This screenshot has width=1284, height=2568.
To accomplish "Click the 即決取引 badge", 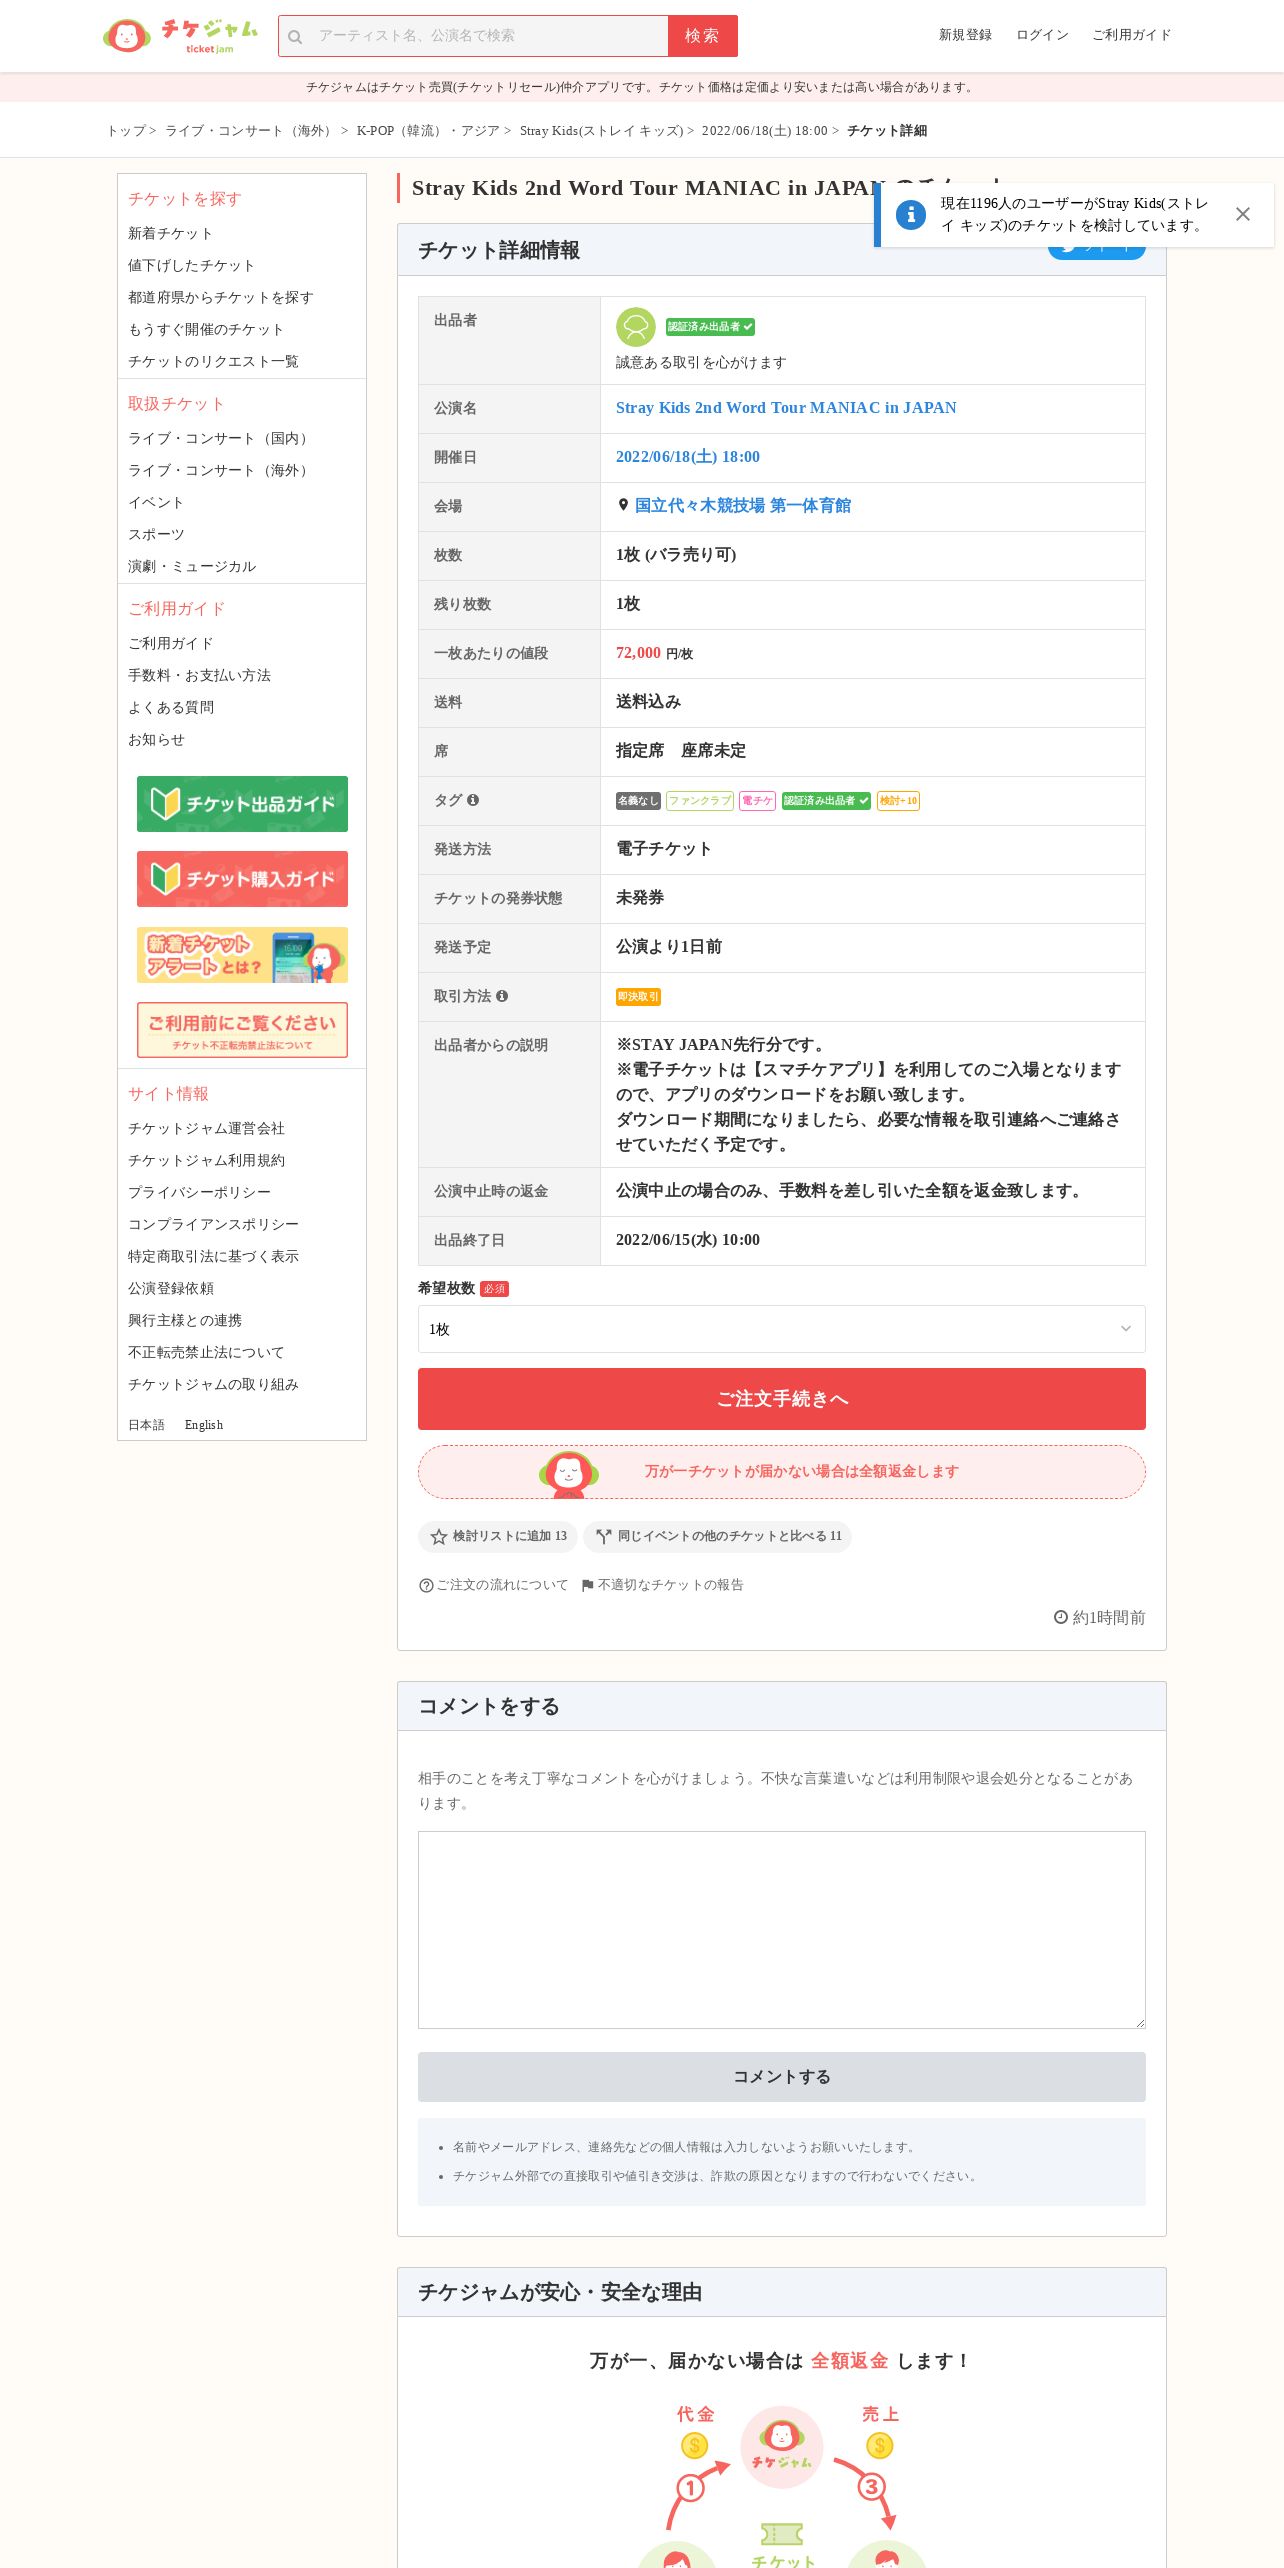I will tap(638, 997).
